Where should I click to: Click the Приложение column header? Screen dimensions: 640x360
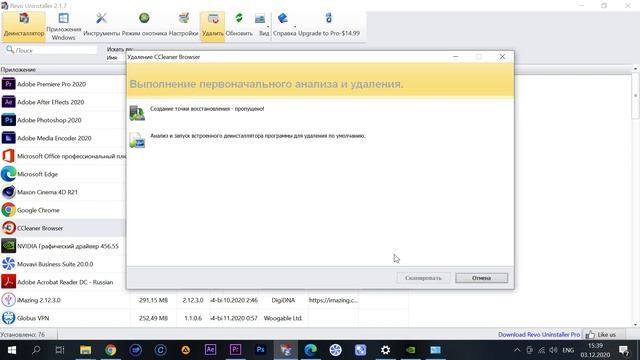tap(63, 70)
